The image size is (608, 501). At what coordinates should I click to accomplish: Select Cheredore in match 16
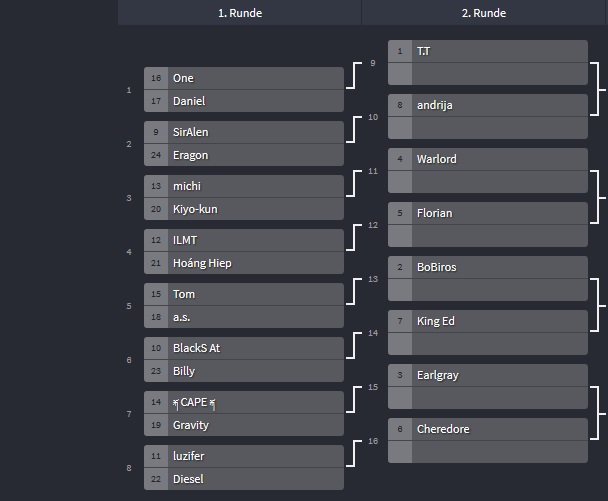(x=488, y=429)
